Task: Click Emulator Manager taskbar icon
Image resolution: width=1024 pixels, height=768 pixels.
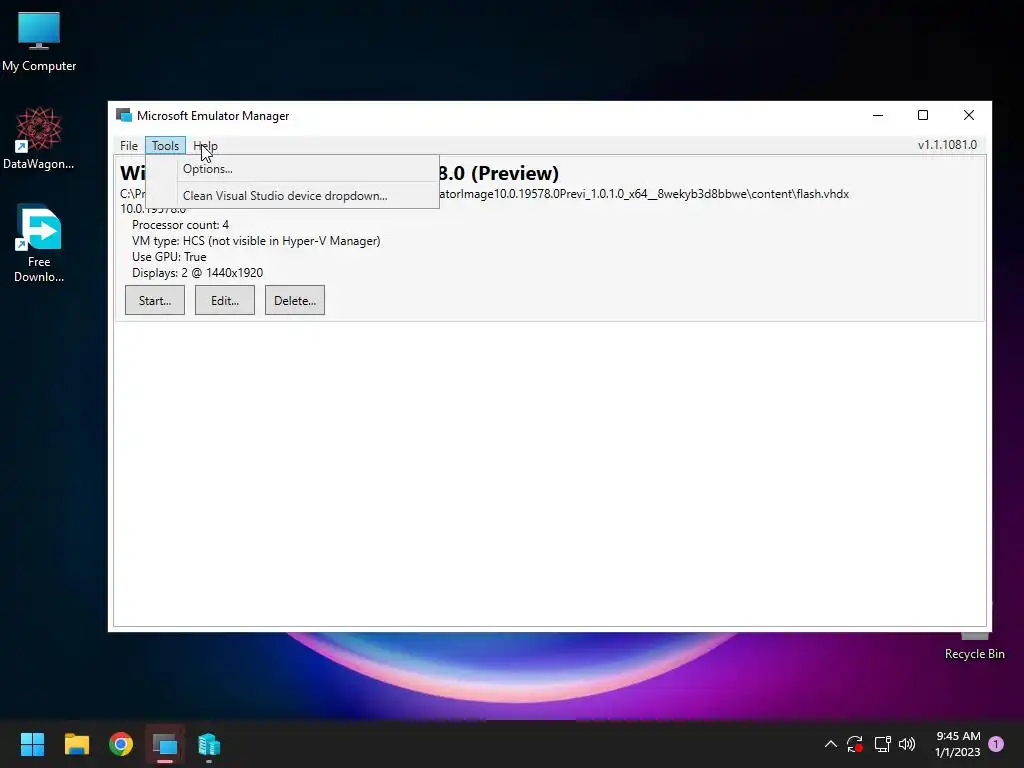Action: tap(165, 744)
